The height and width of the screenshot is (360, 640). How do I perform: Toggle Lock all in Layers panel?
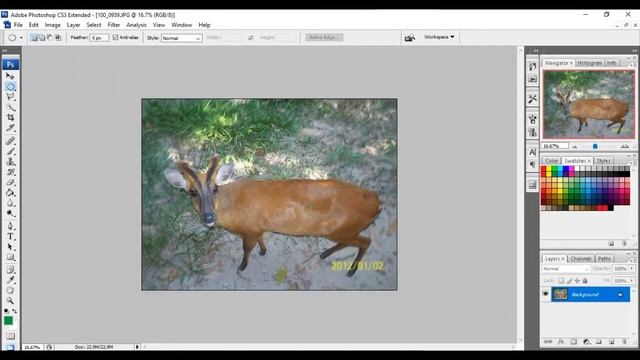pyautogui.click(x=585, y=281)
